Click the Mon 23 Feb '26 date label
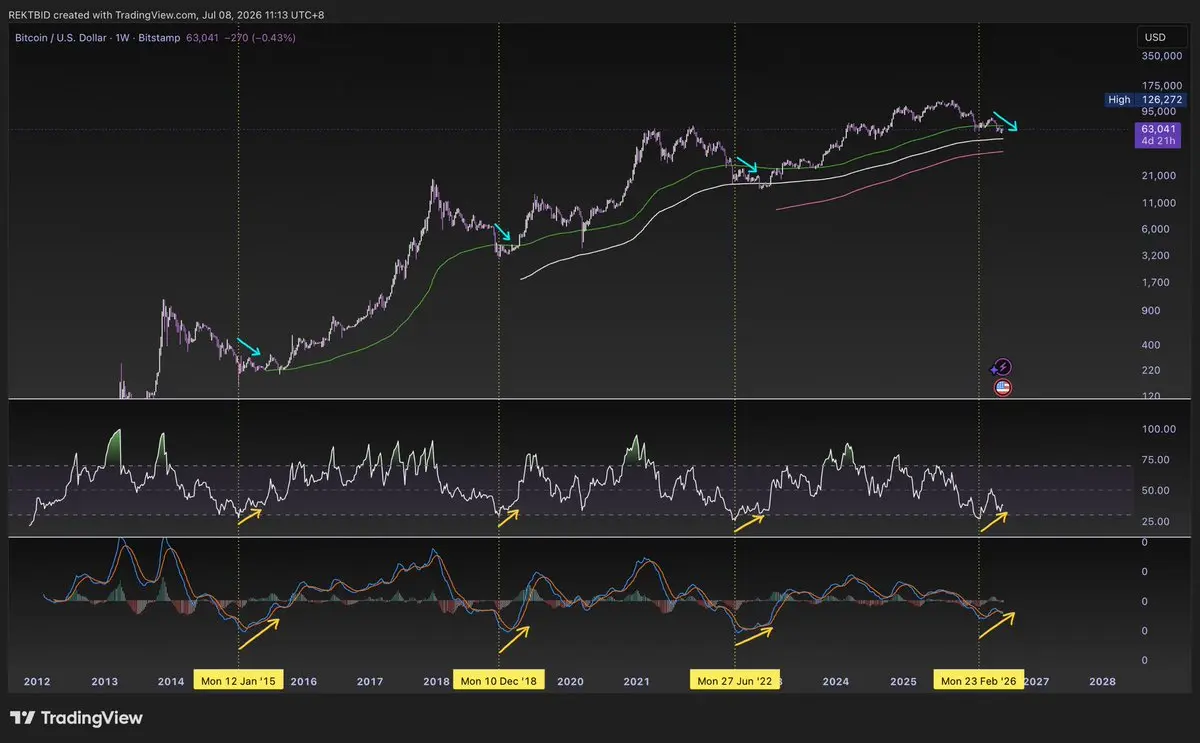Image resolution: width=1200 pixels, height=743 pixels. click(x=978, y=681)
